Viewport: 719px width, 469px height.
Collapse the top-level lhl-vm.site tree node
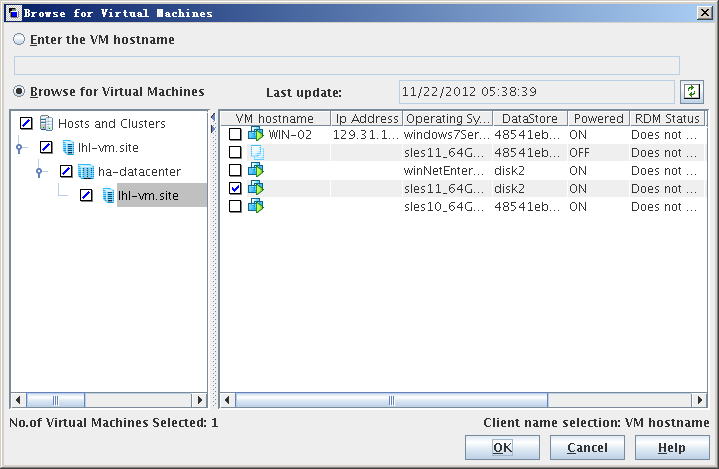19,148
